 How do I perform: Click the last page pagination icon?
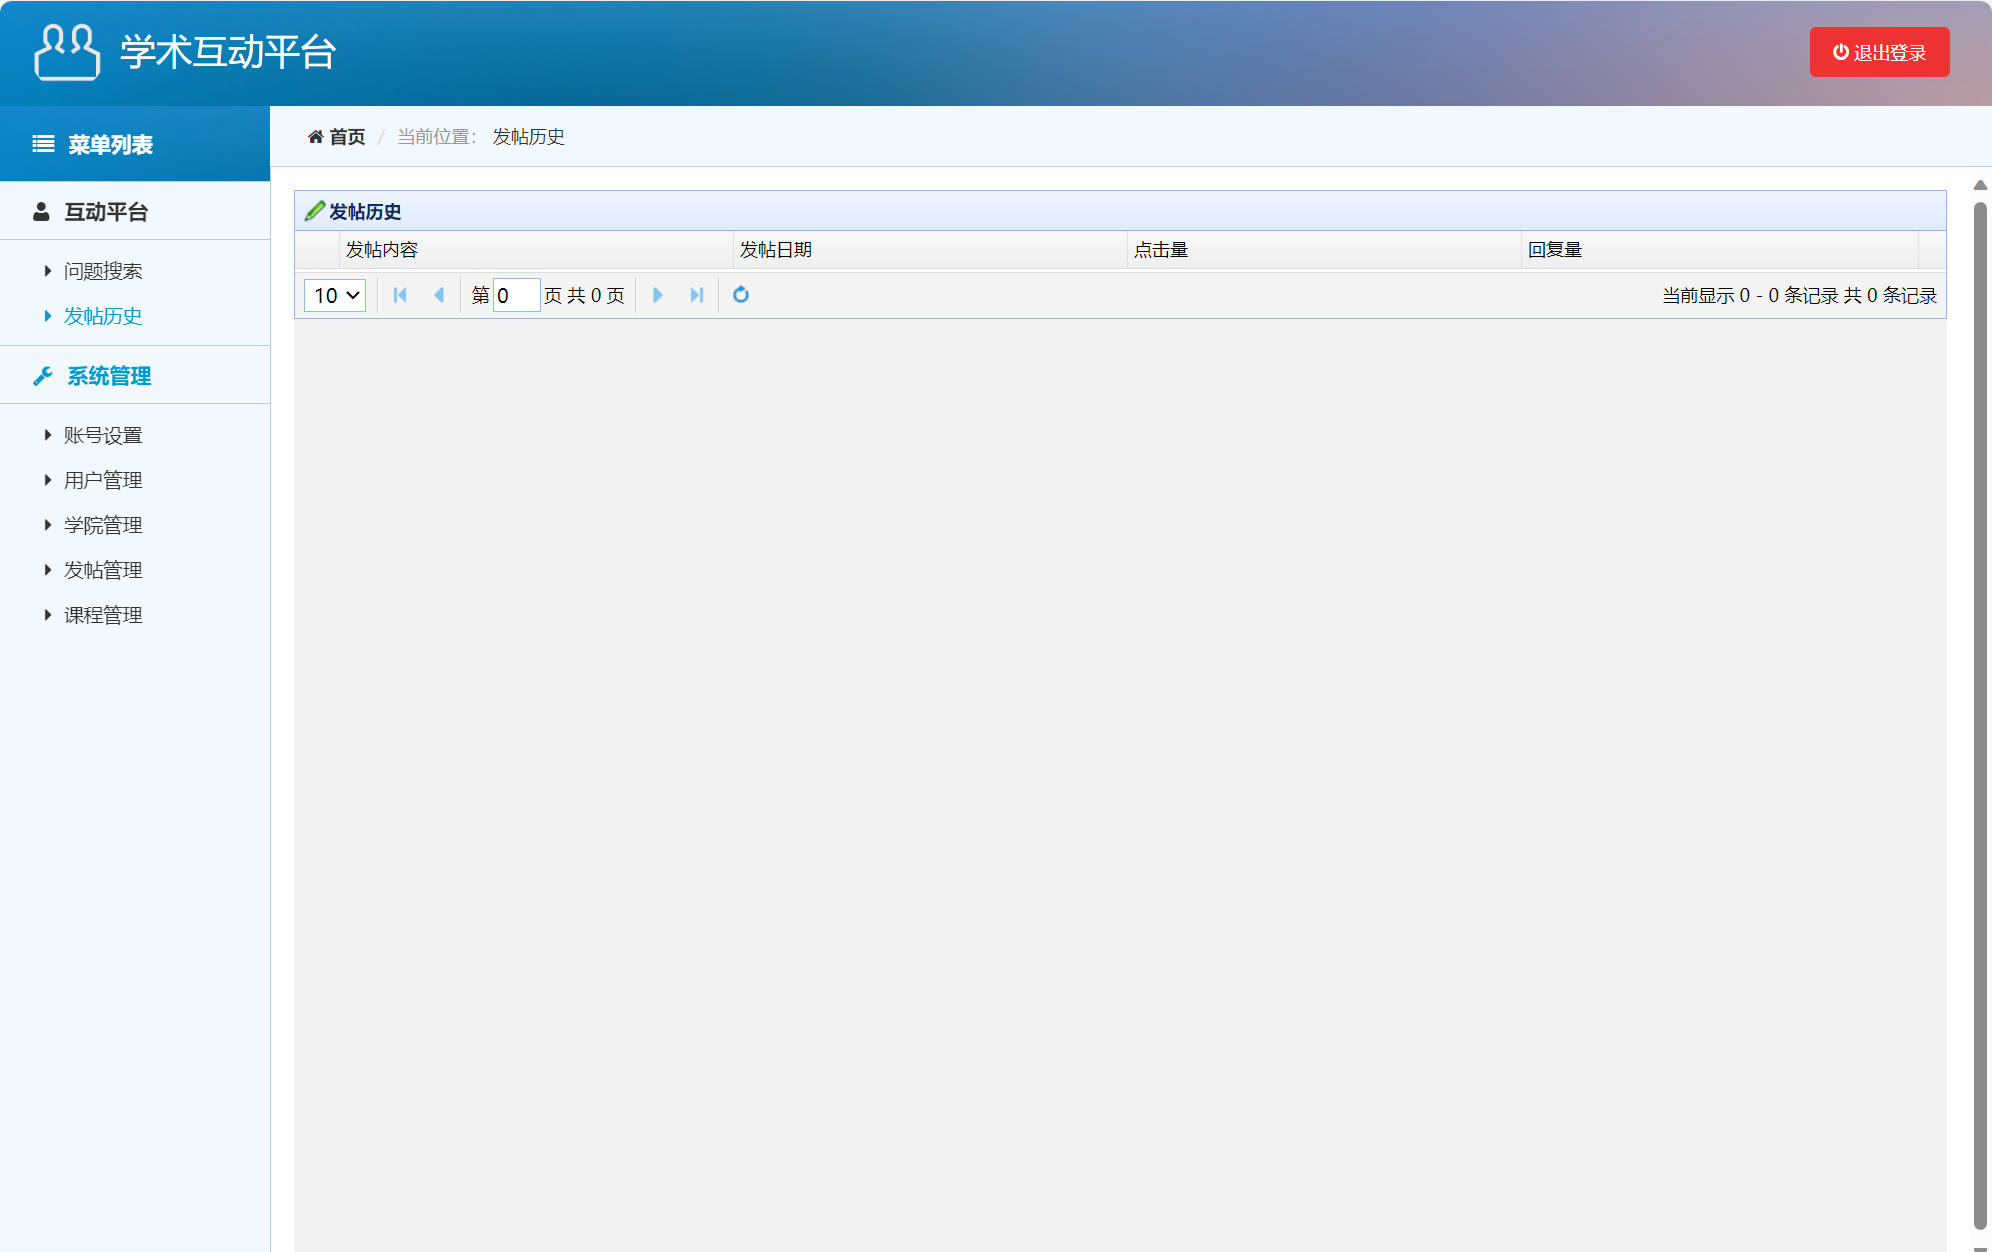pyautogui.click(x=697, y=295)
